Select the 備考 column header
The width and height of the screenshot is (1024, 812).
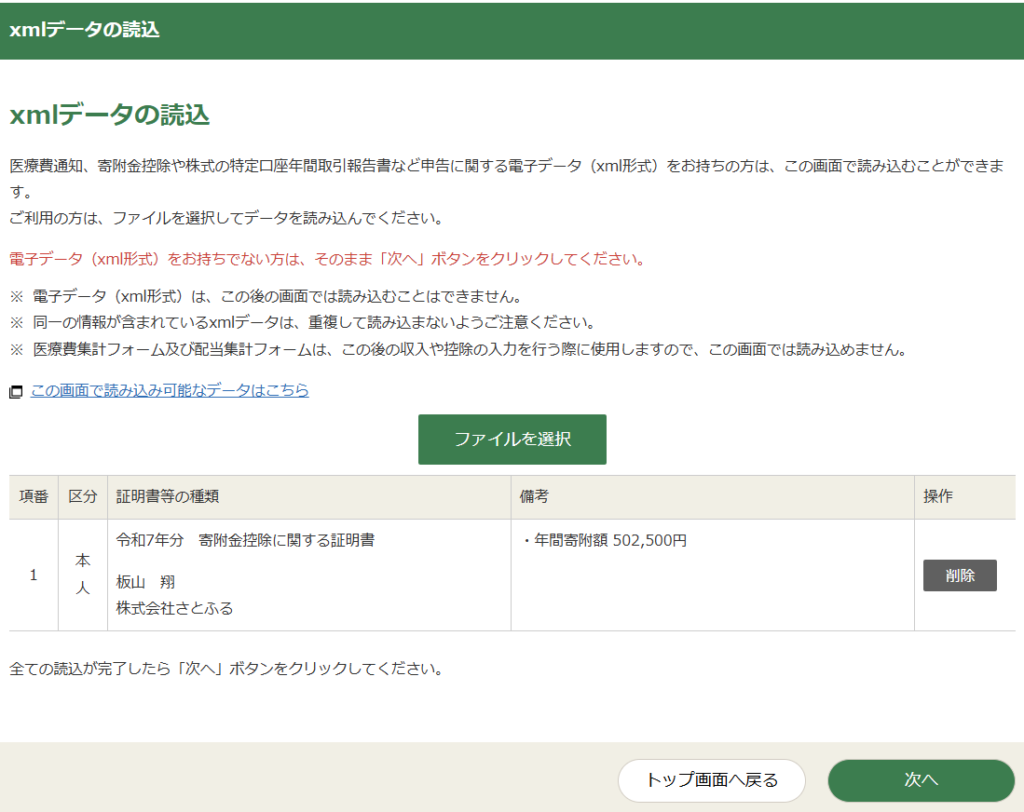point(534,497)
